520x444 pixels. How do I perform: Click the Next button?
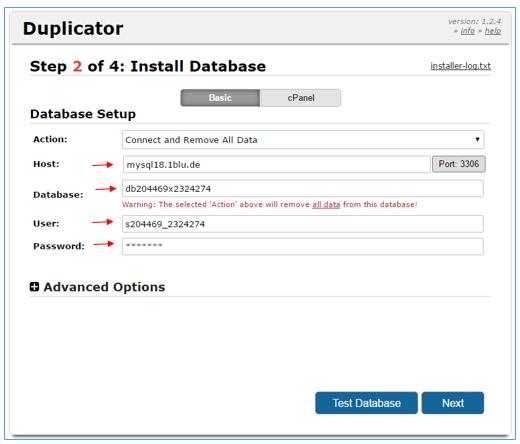453,403
